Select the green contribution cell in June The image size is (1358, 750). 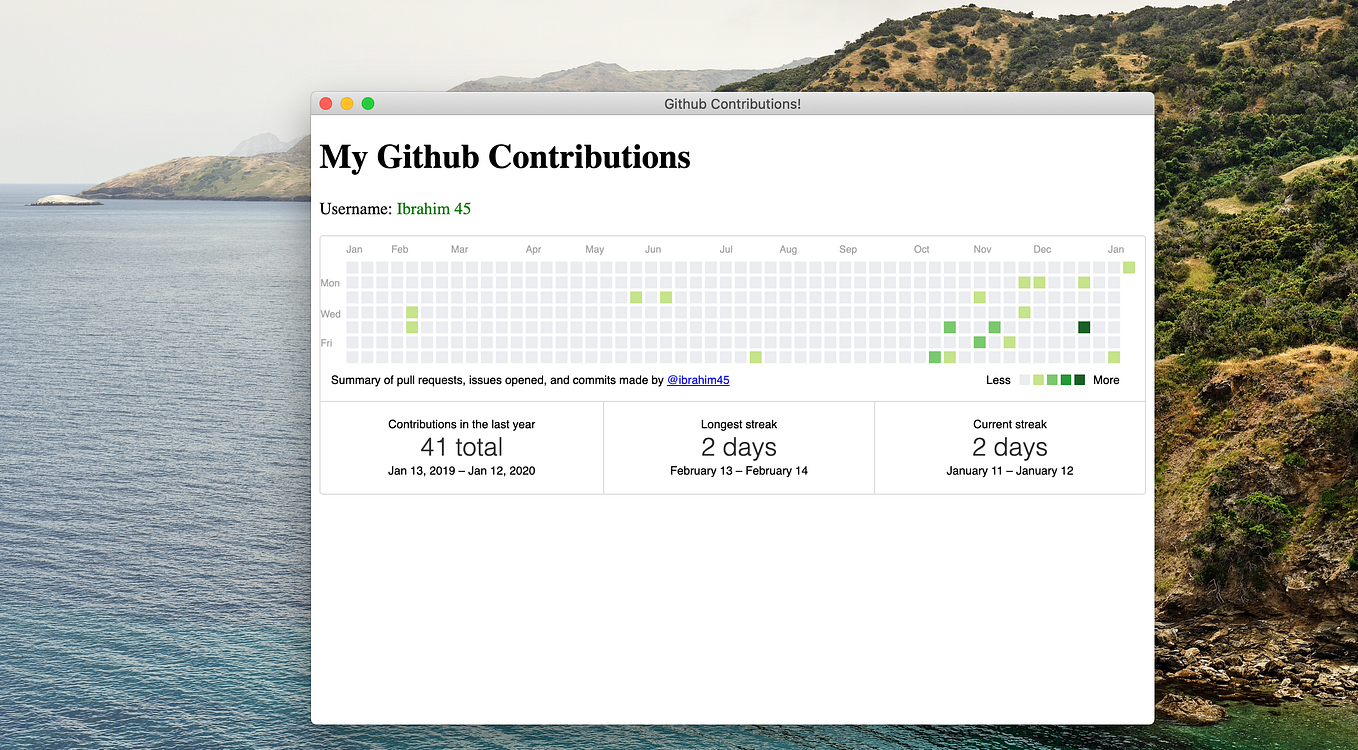click(x=637, y=297)
